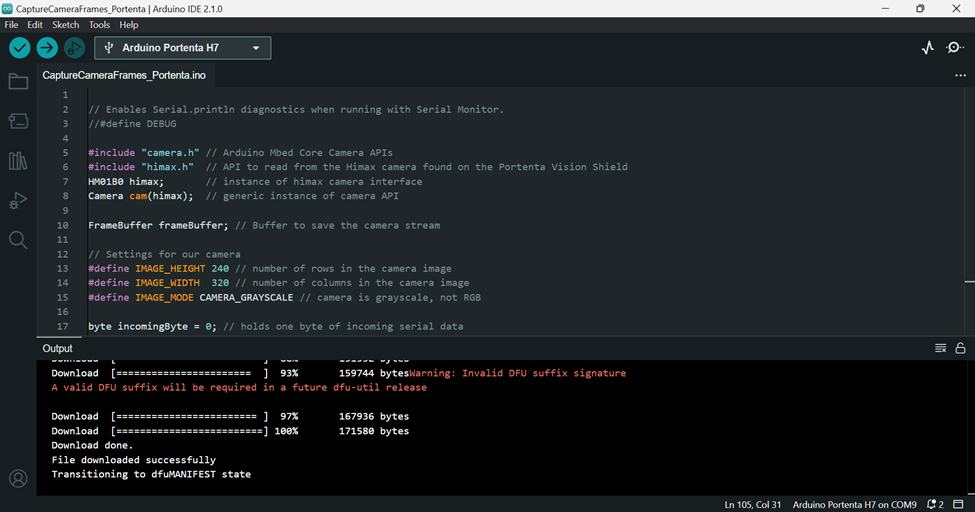Click the 171580 bytes value in output
The height and width of the screenshot is (512, 975).
coord(374,431)
